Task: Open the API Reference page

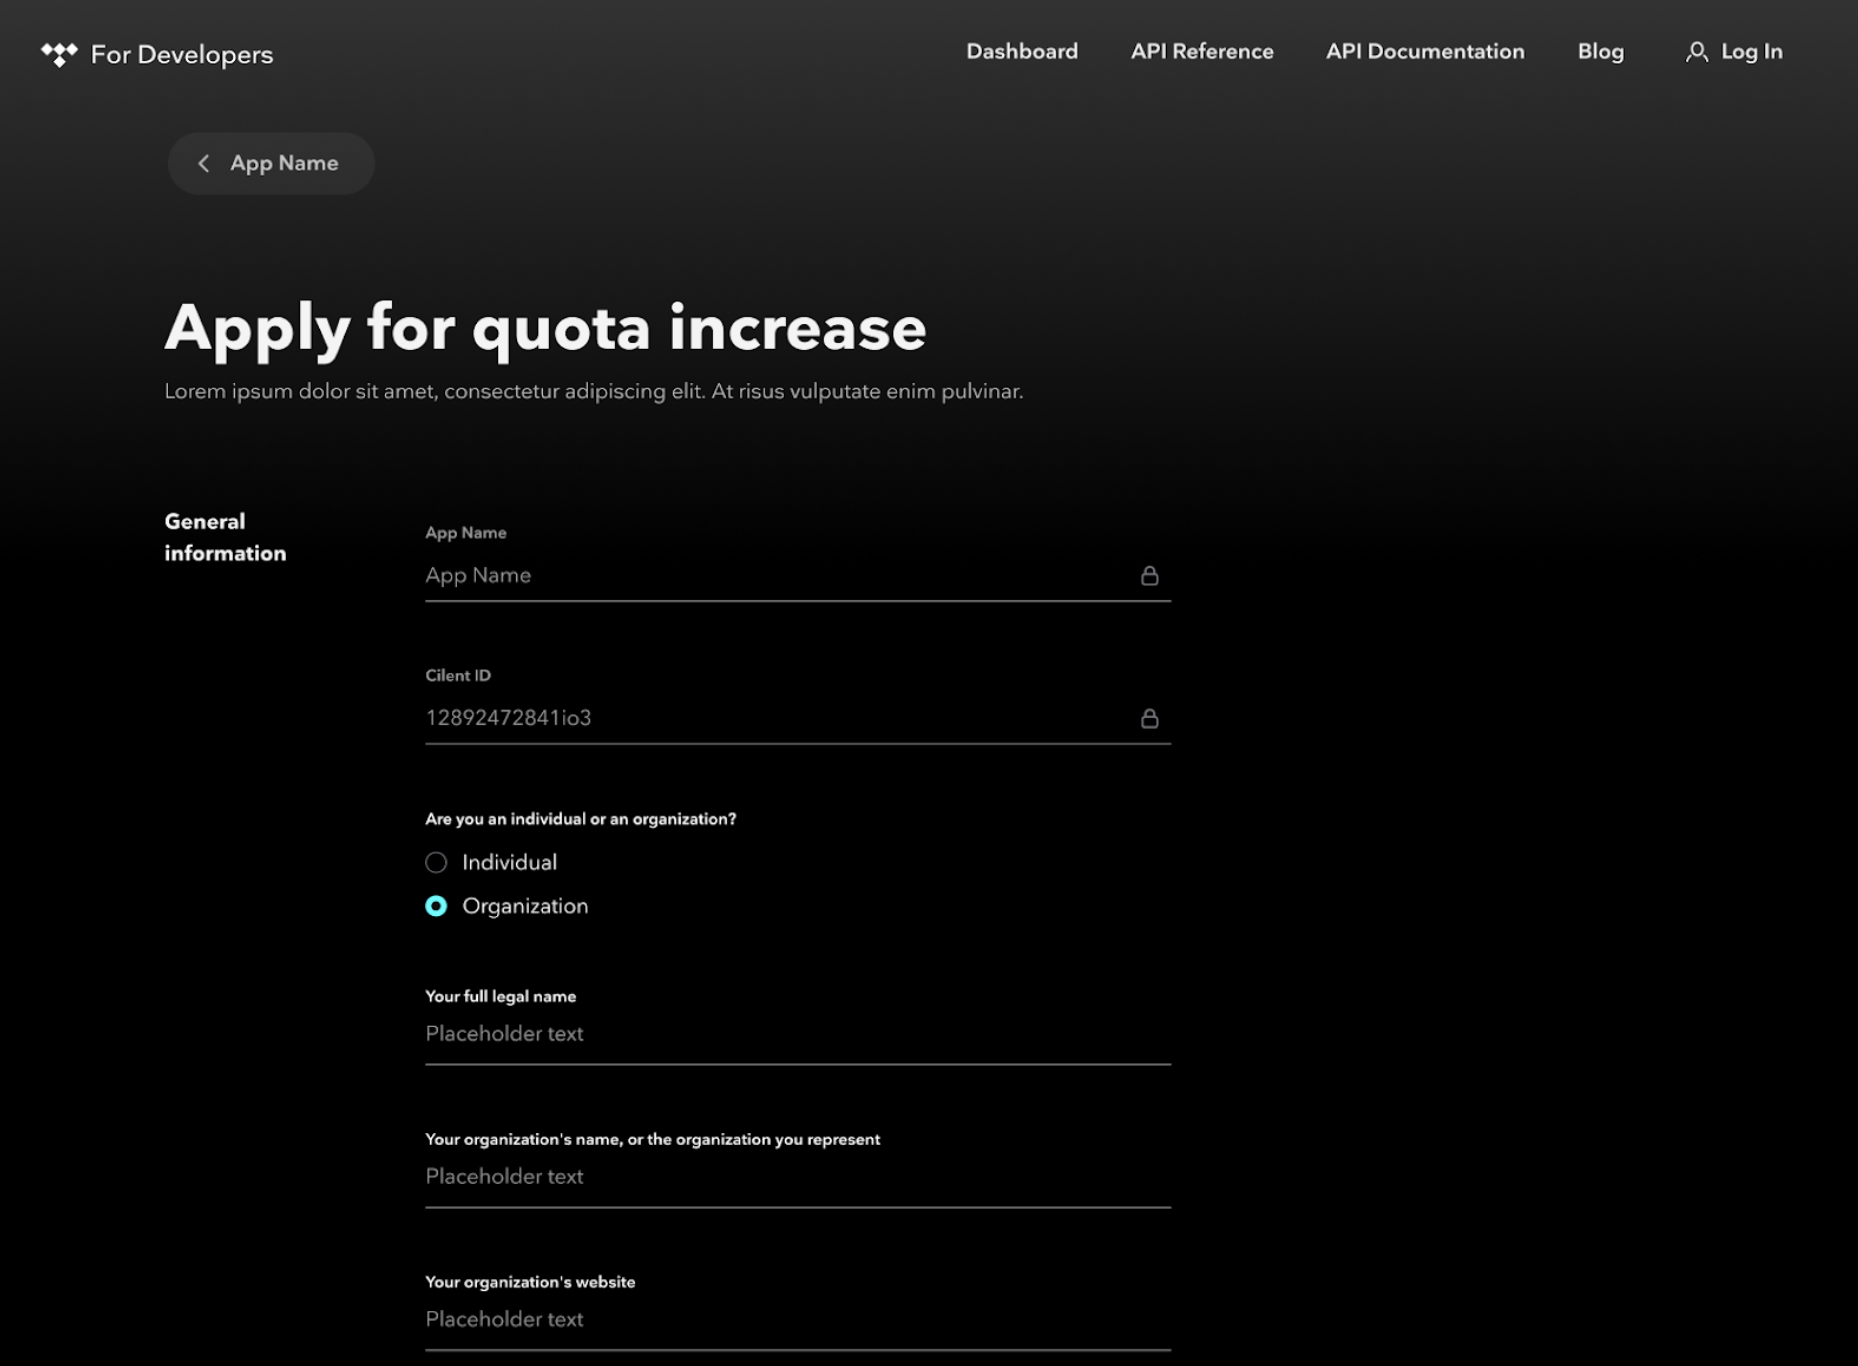Action: pos(1202,52)
